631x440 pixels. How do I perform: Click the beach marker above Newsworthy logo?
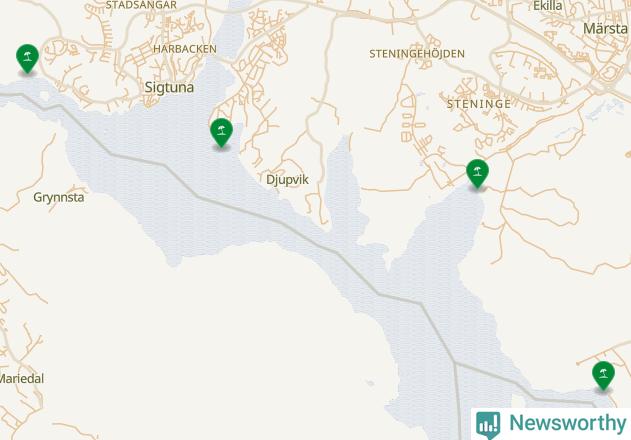coord(603,376)
